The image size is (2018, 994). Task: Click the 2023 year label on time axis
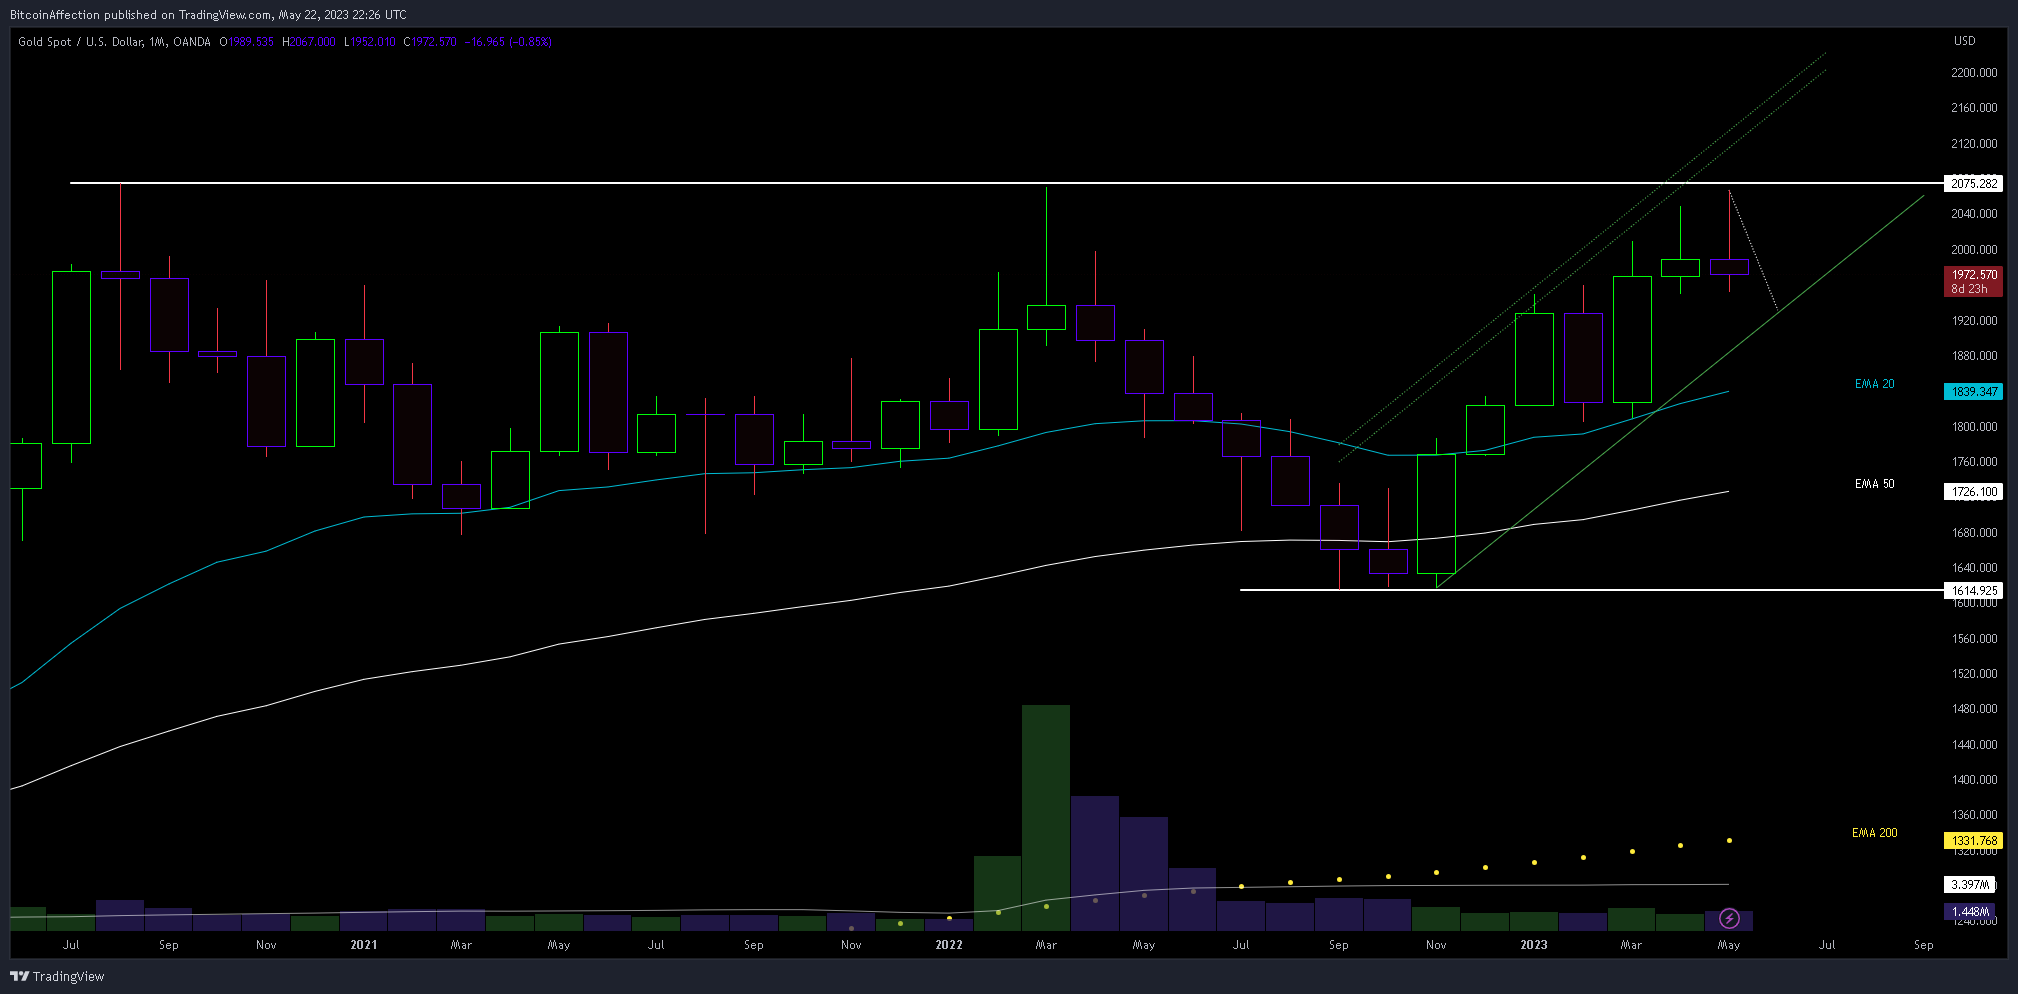(1534, 945)
